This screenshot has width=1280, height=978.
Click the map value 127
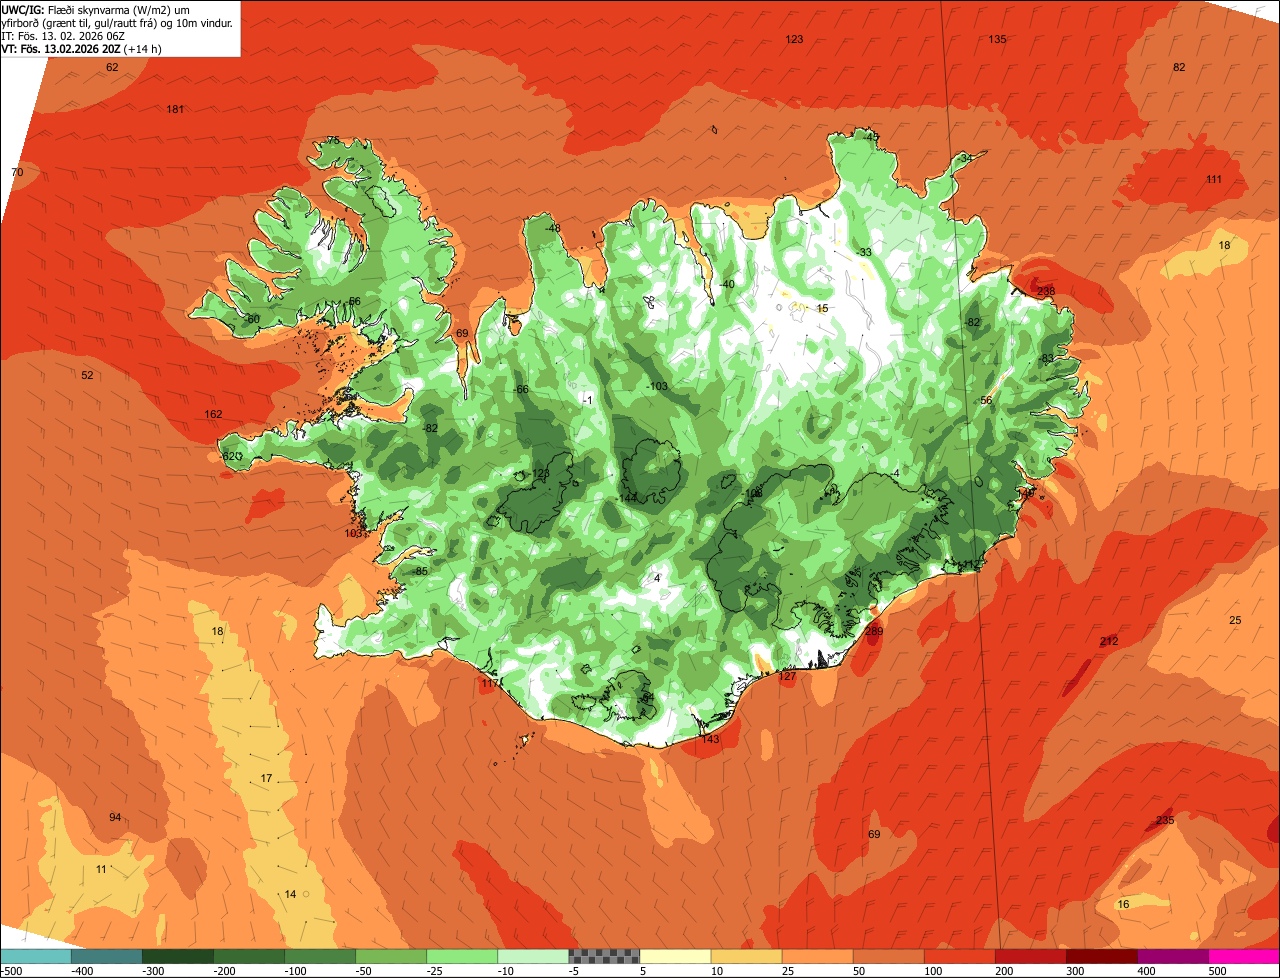787,676
